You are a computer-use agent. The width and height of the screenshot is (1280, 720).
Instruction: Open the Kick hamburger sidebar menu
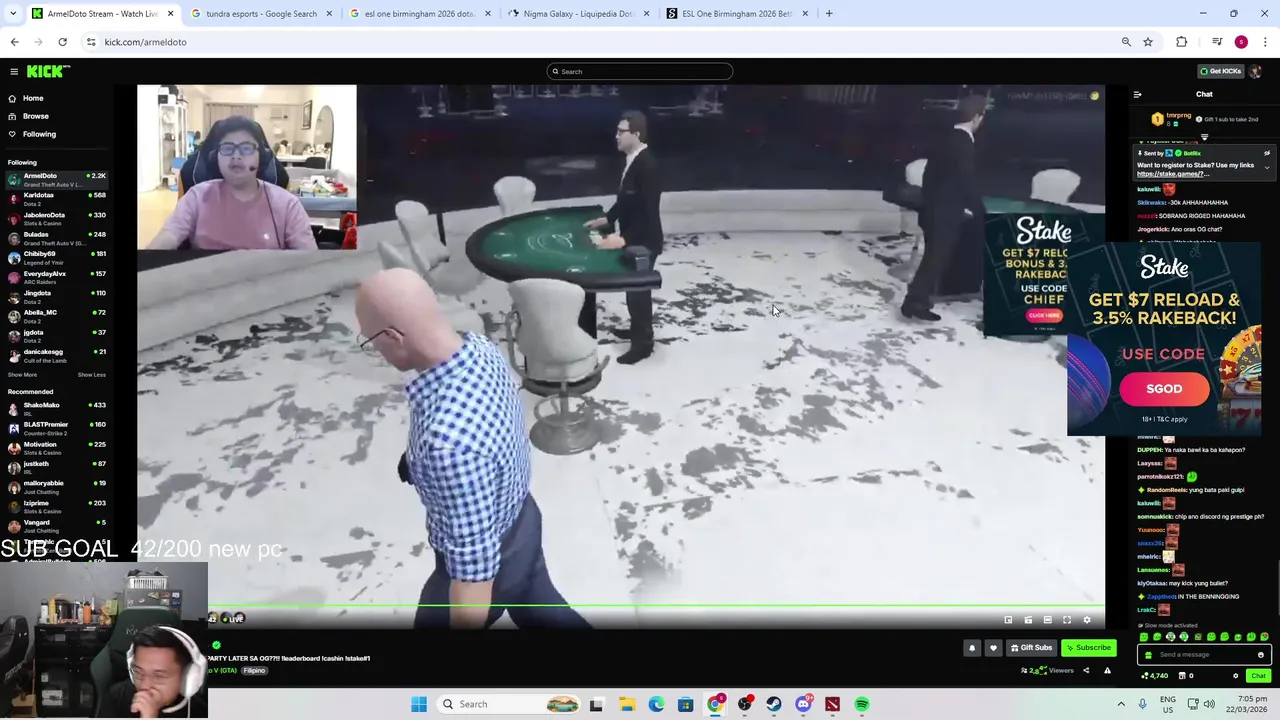[14, 71]
